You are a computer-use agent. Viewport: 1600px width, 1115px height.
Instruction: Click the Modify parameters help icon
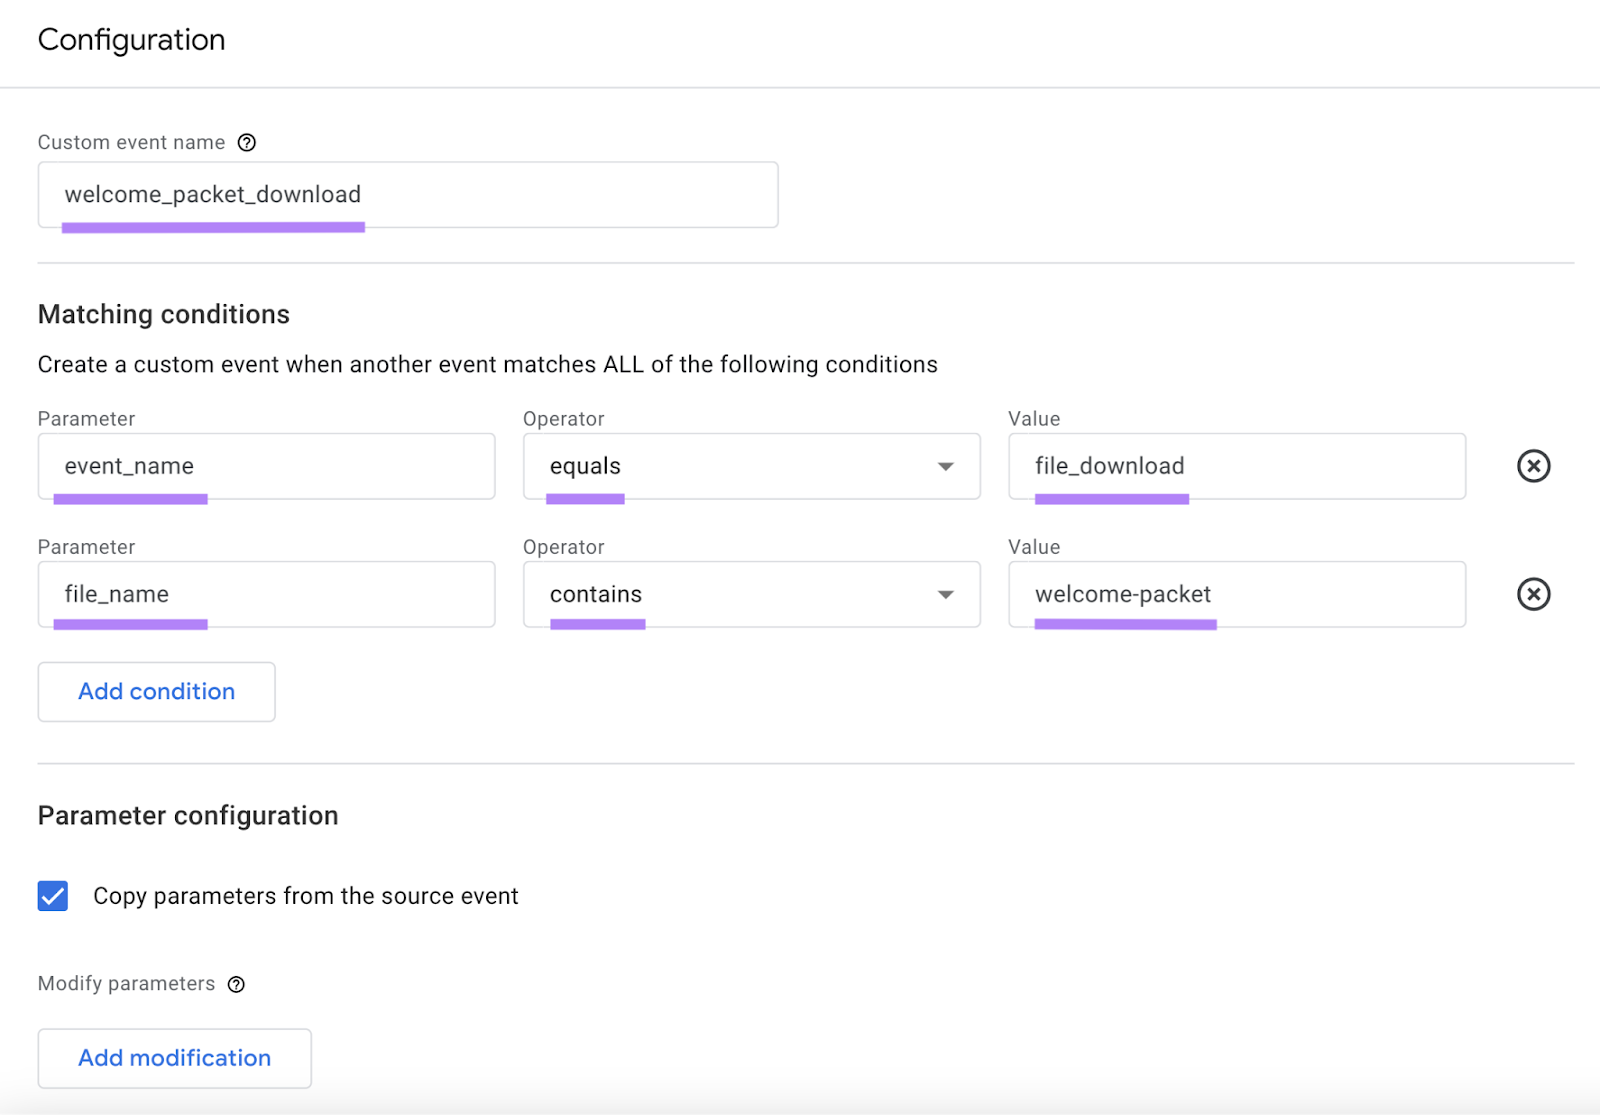(235, 984)
